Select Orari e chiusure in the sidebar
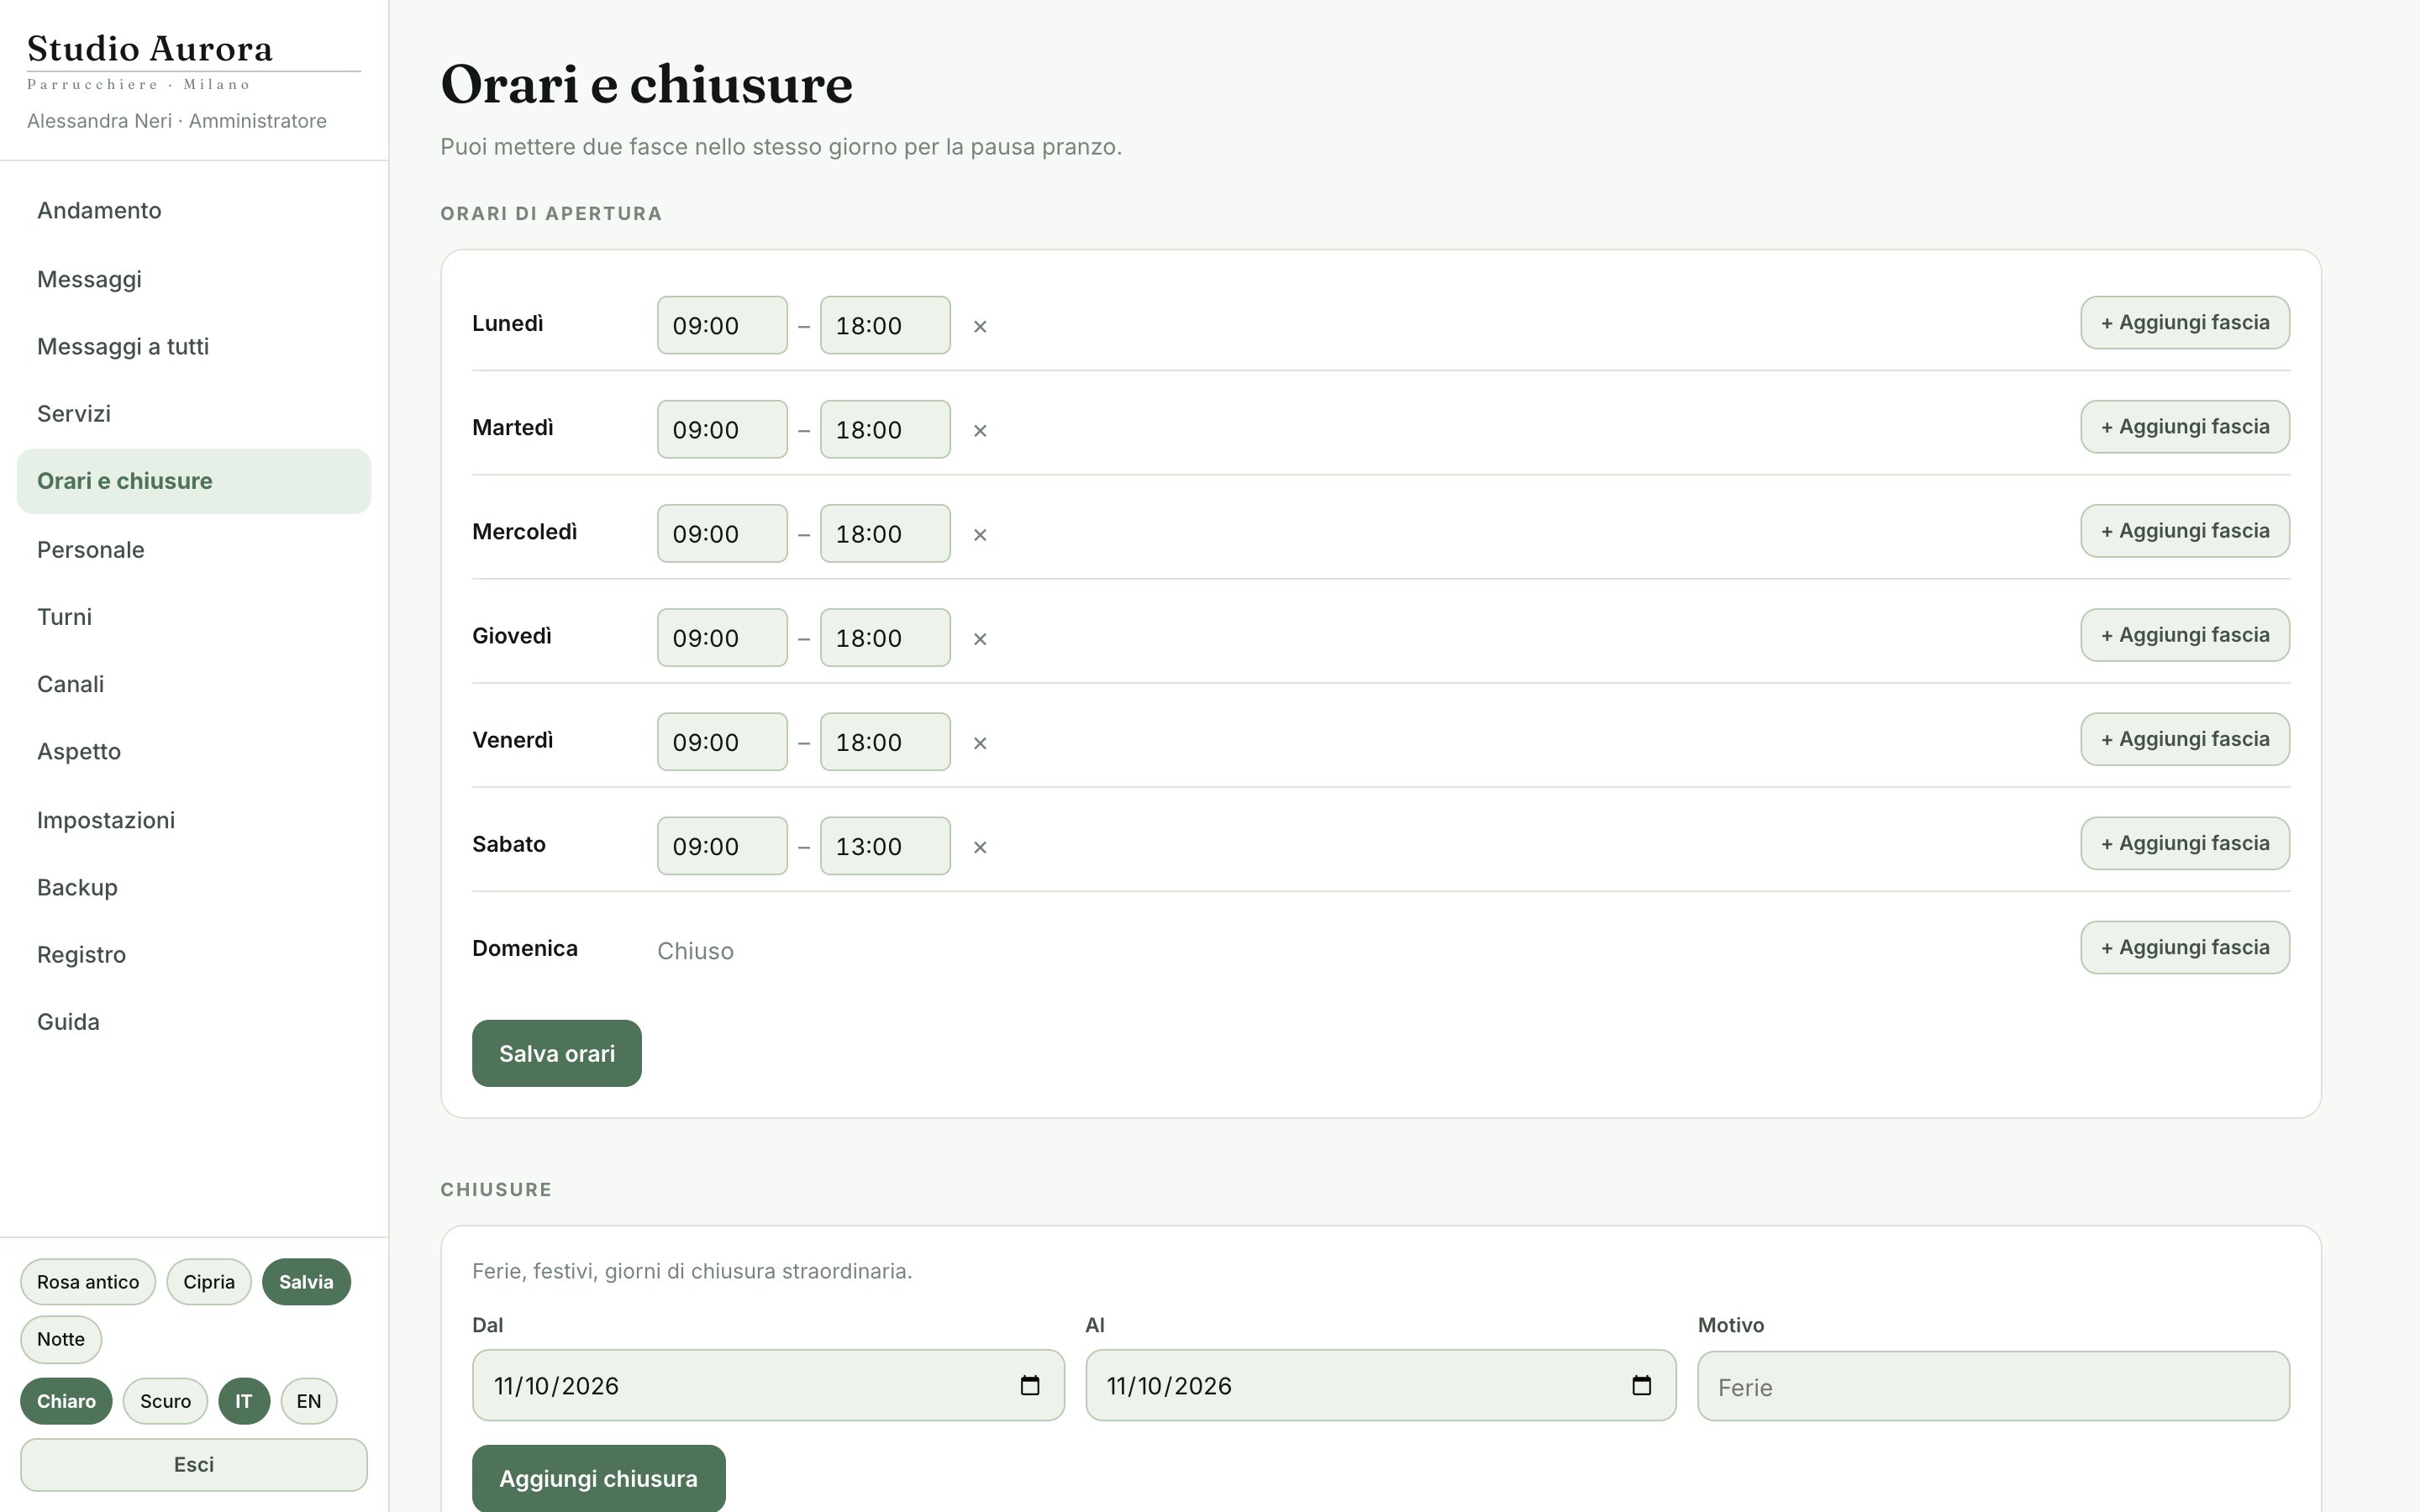 194,481
